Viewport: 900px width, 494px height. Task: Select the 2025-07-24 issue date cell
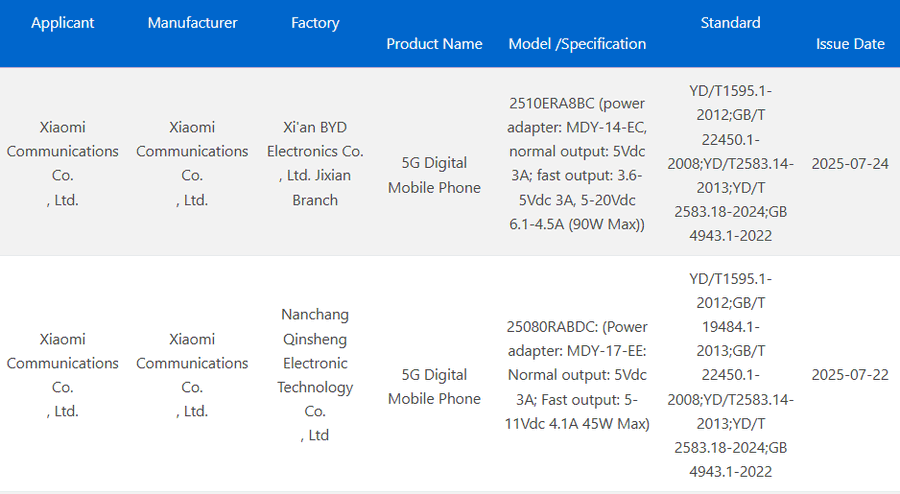click(850, 163)
